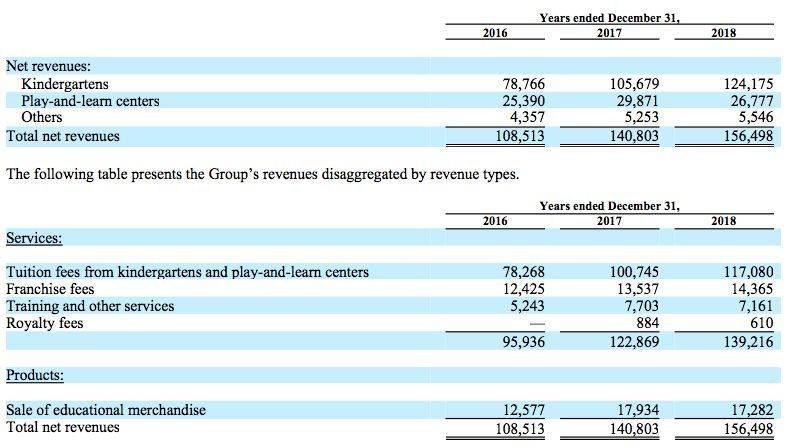Click the underlined 'Services:' heading
Image resolution: width=788 pixels, height=448 pixels.
click(x=34, y=237)
